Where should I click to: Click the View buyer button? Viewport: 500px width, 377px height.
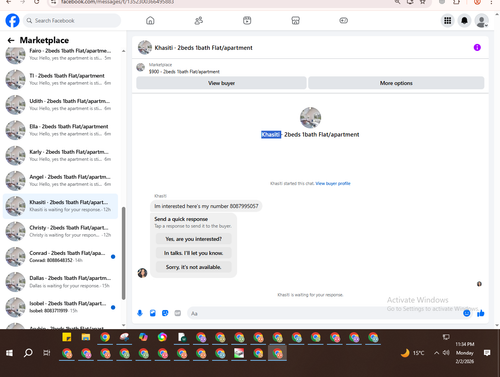221,83
